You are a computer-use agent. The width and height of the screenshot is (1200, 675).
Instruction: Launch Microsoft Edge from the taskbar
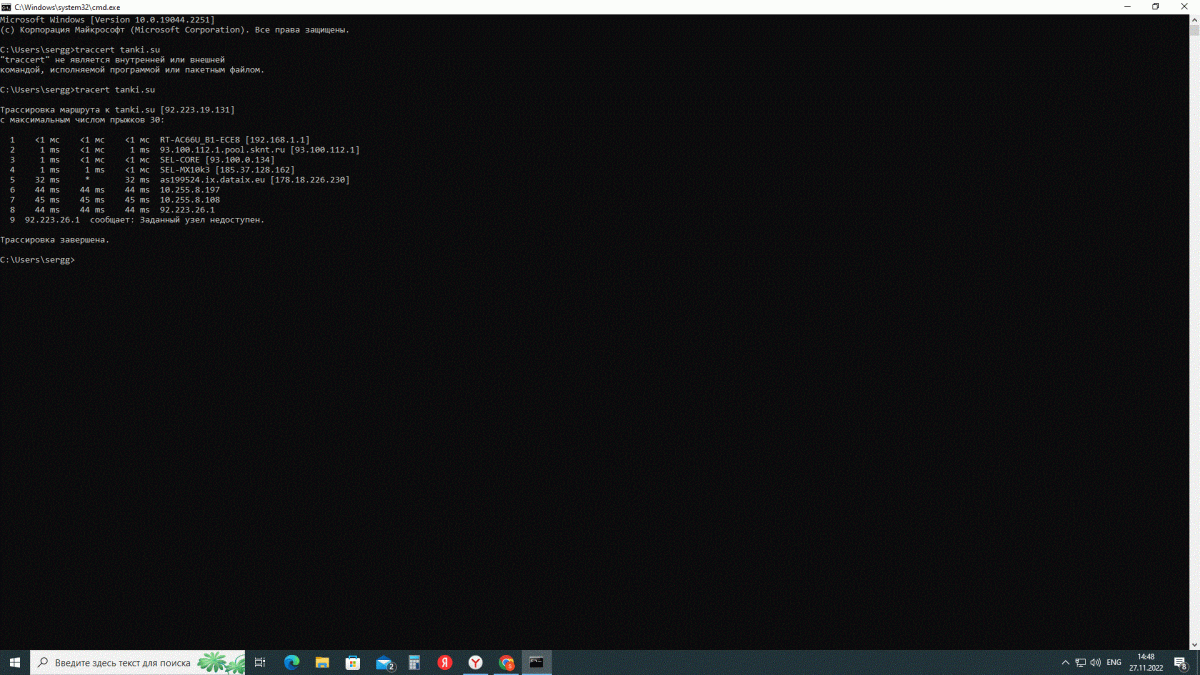coord(291,662)
